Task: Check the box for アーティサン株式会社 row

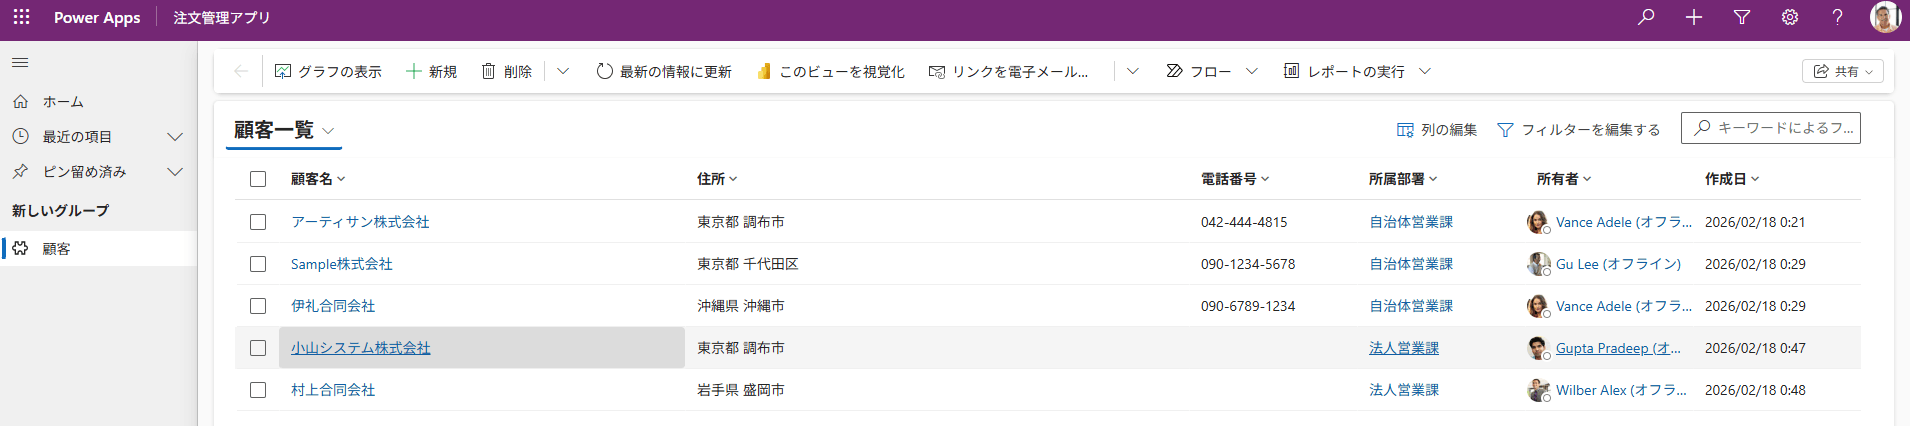Action: click(258, 222)
